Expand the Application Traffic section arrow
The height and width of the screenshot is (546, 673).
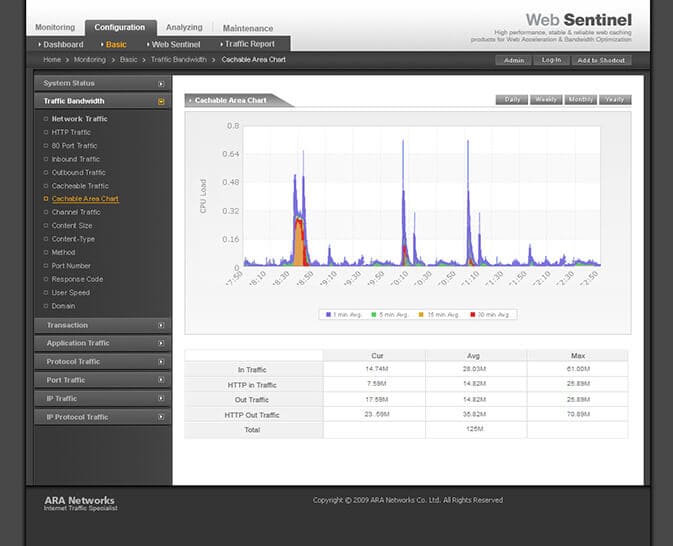(x=161, y=343)
